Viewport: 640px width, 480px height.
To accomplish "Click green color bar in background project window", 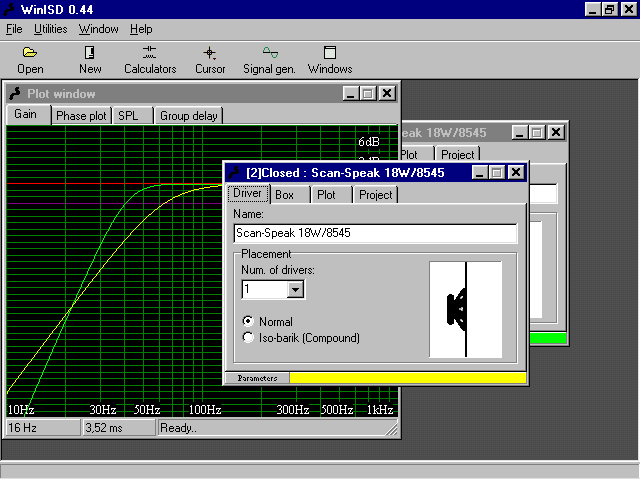I will [548, 338].
